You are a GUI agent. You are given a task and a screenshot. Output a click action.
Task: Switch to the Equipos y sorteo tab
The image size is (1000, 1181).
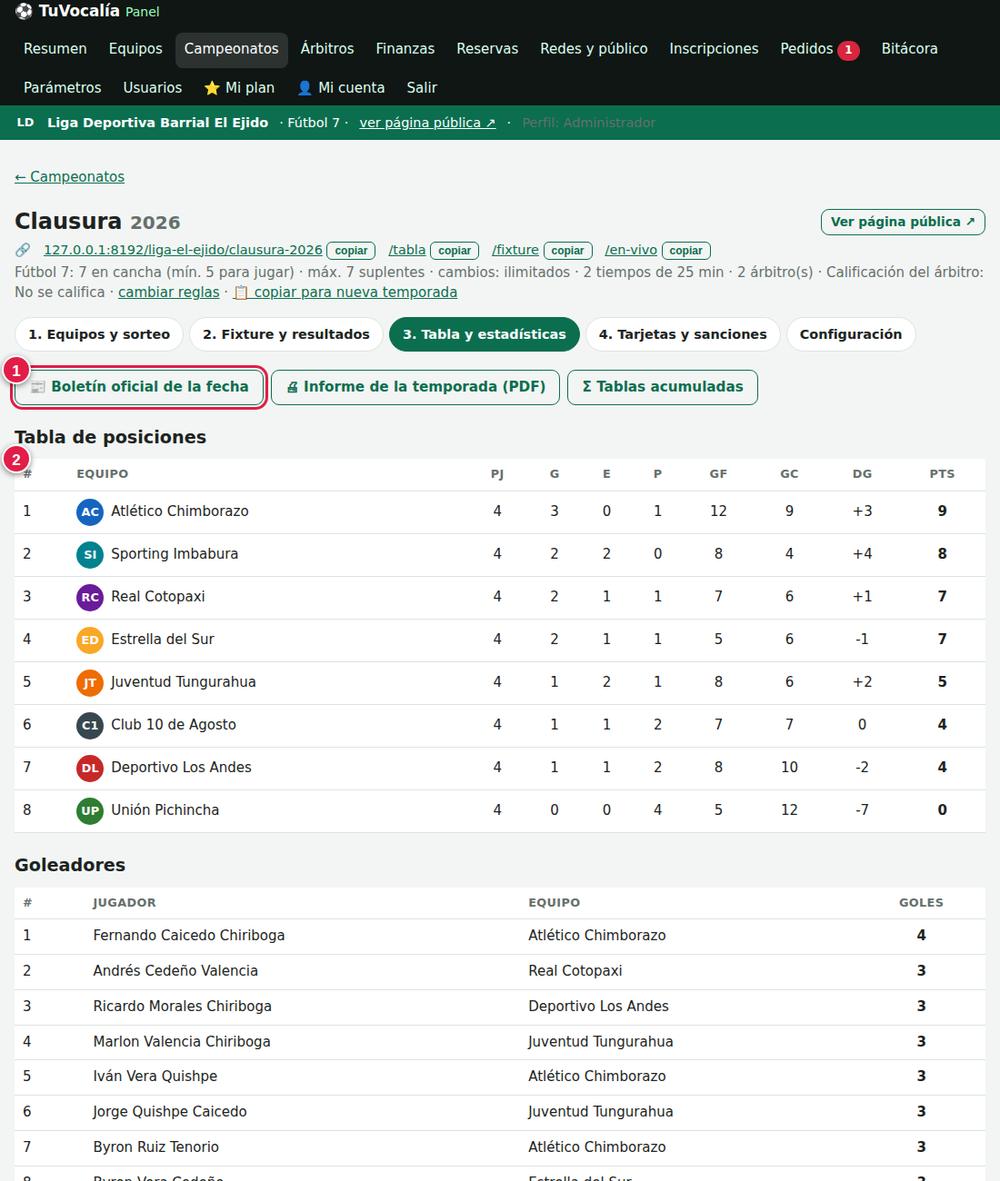coord(99,334)
